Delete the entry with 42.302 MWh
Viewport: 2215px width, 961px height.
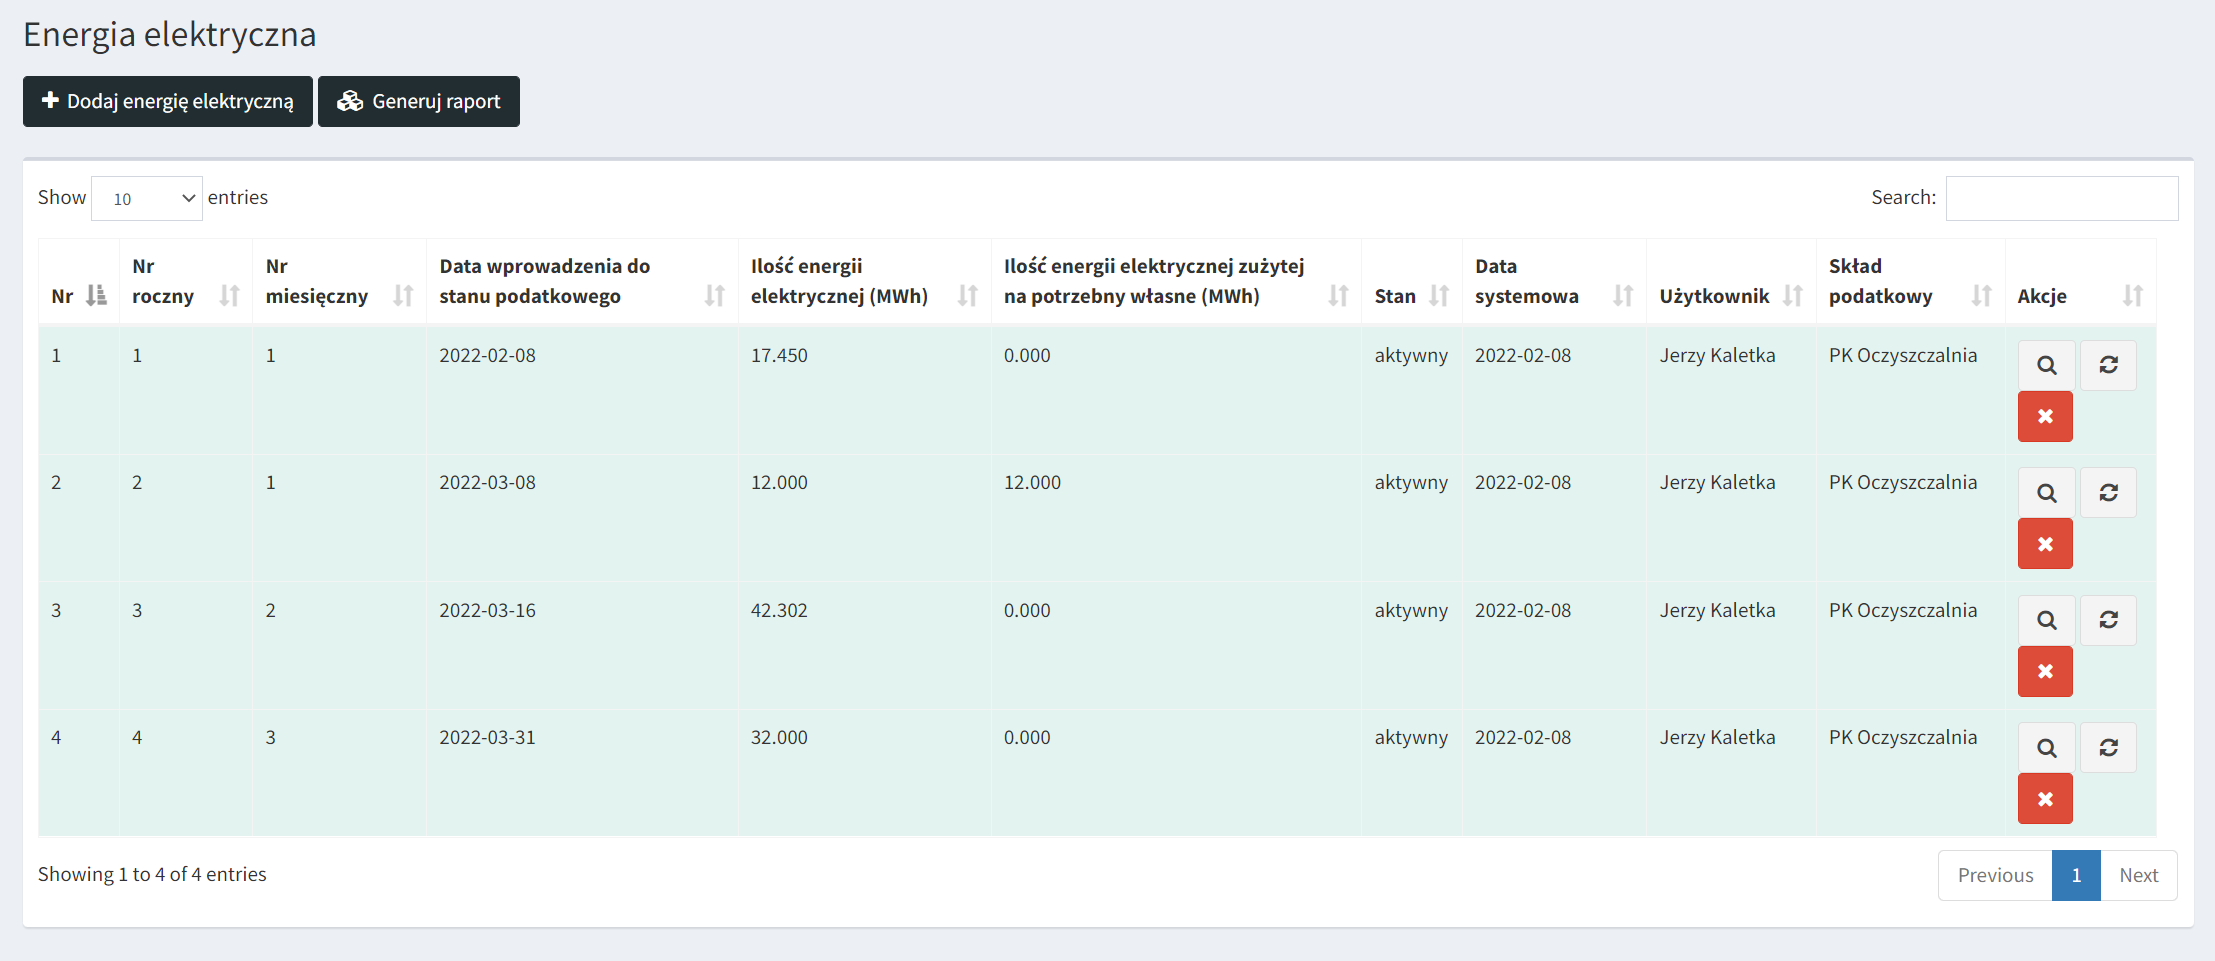pos(2045,671)
